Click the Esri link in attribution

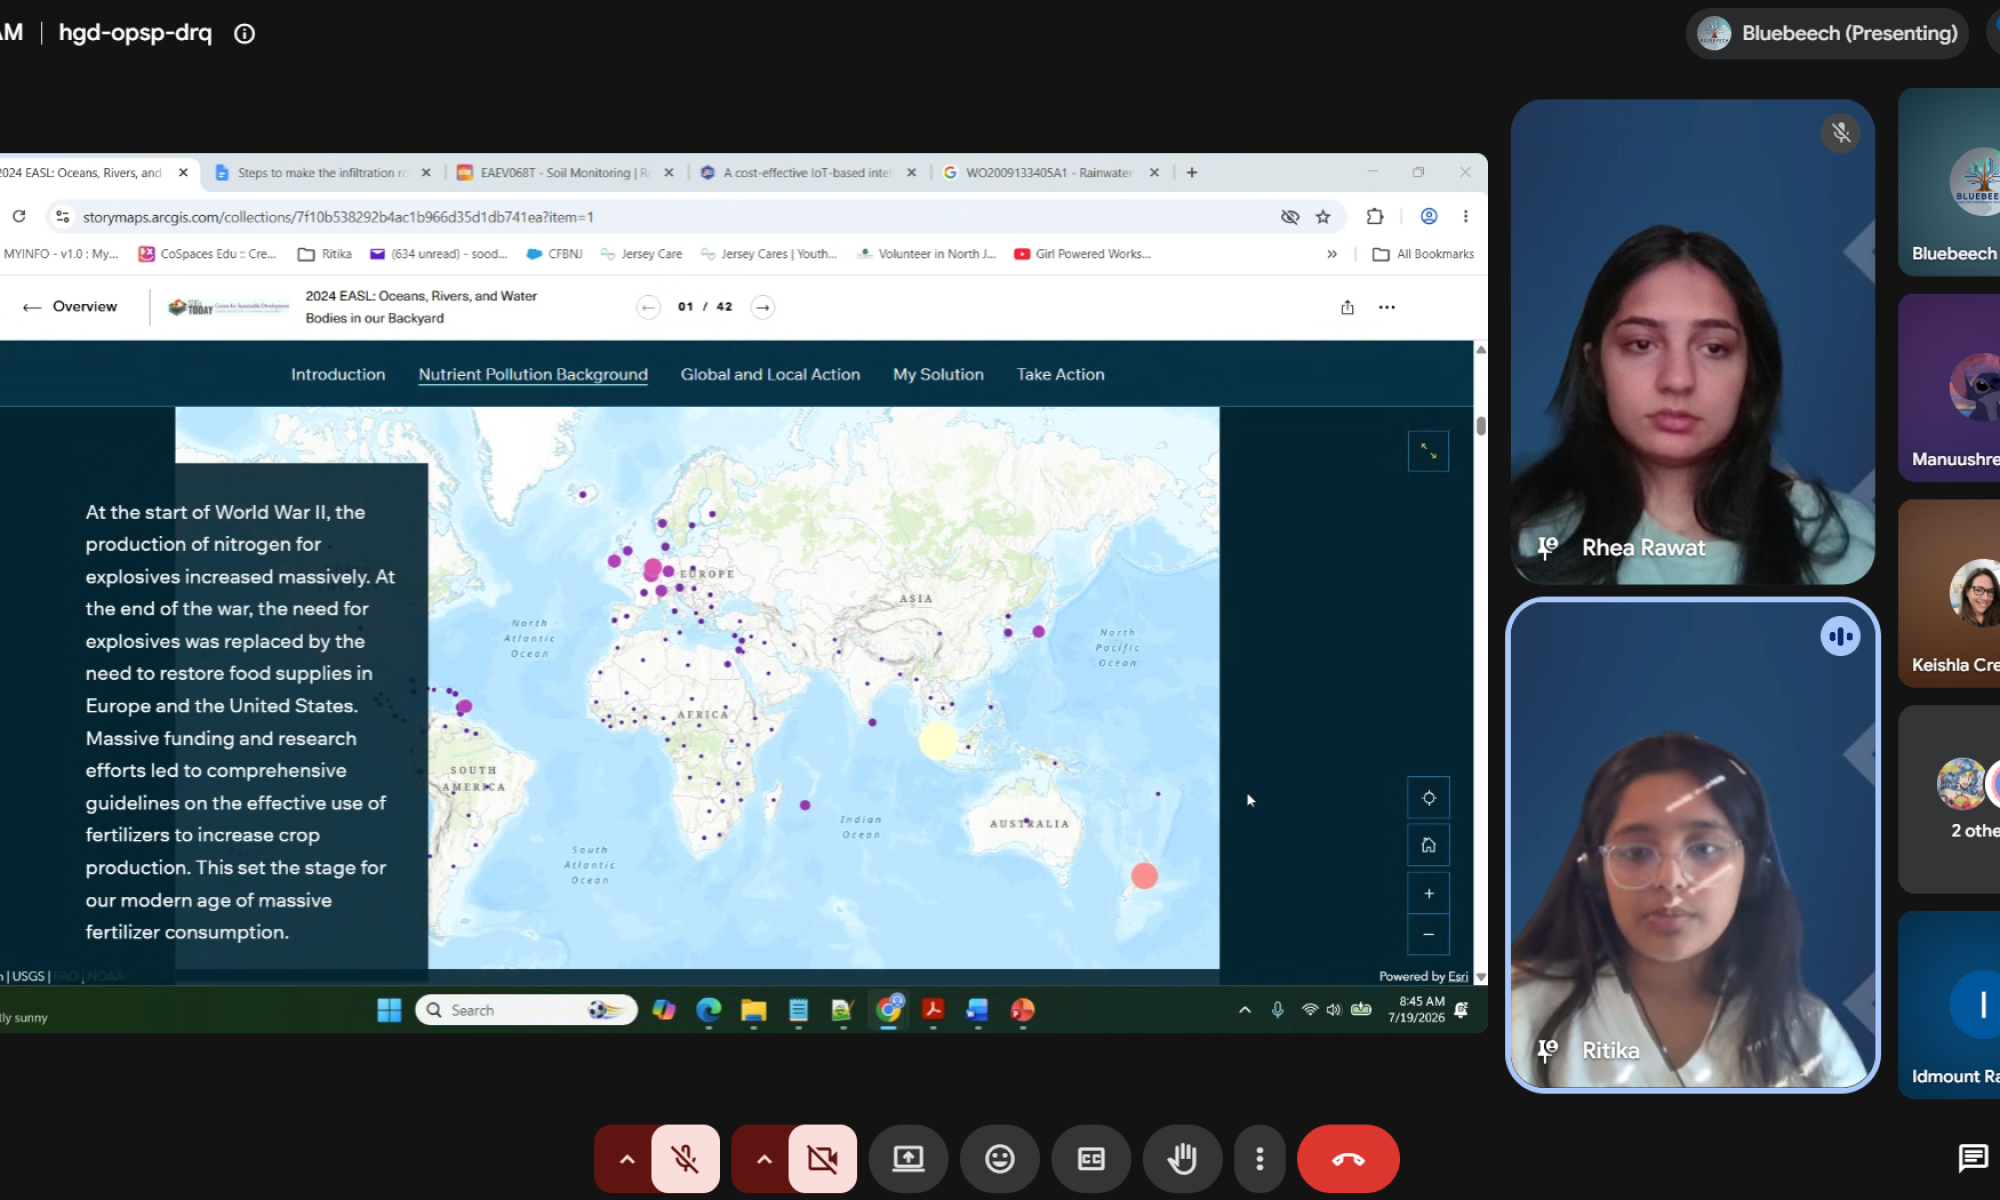pos(1458,977)
